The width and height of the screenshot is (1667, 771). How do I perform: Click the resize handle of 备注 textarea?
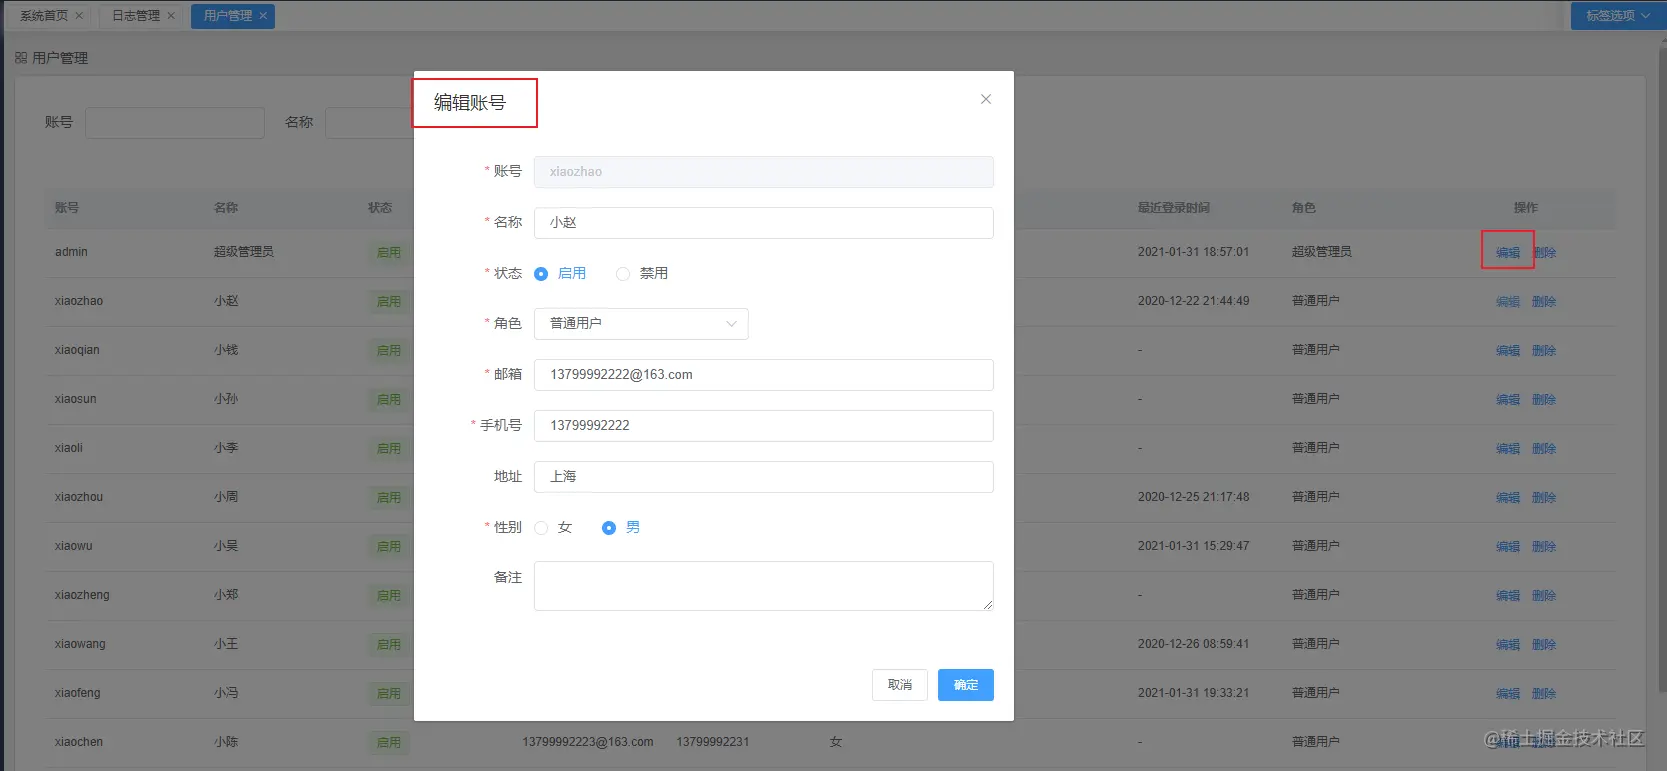(988, 604)
